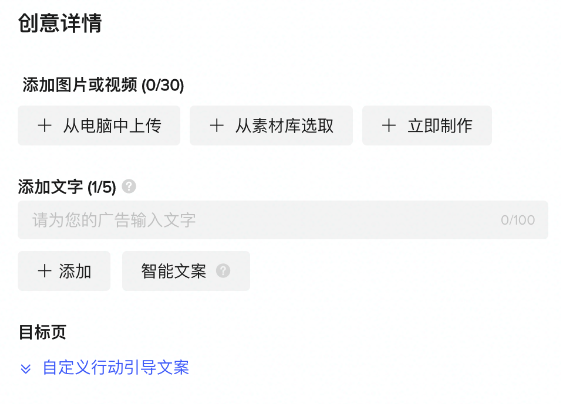Start creating with 立即制作
Screen dimensions: 561x404
(x=427, y=126)
